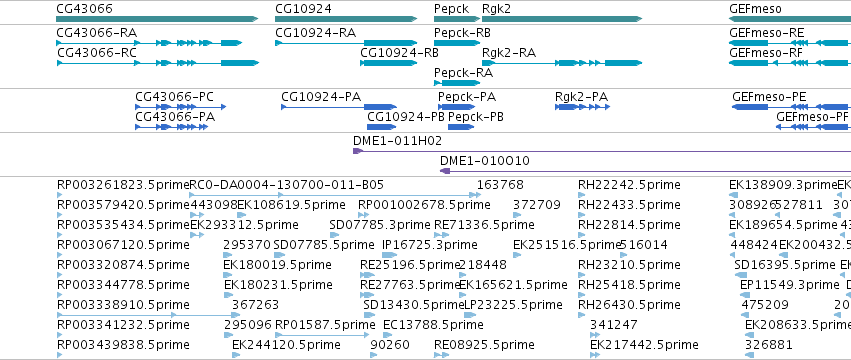Click the DME1-010O10 clone line

pos(645,171)
